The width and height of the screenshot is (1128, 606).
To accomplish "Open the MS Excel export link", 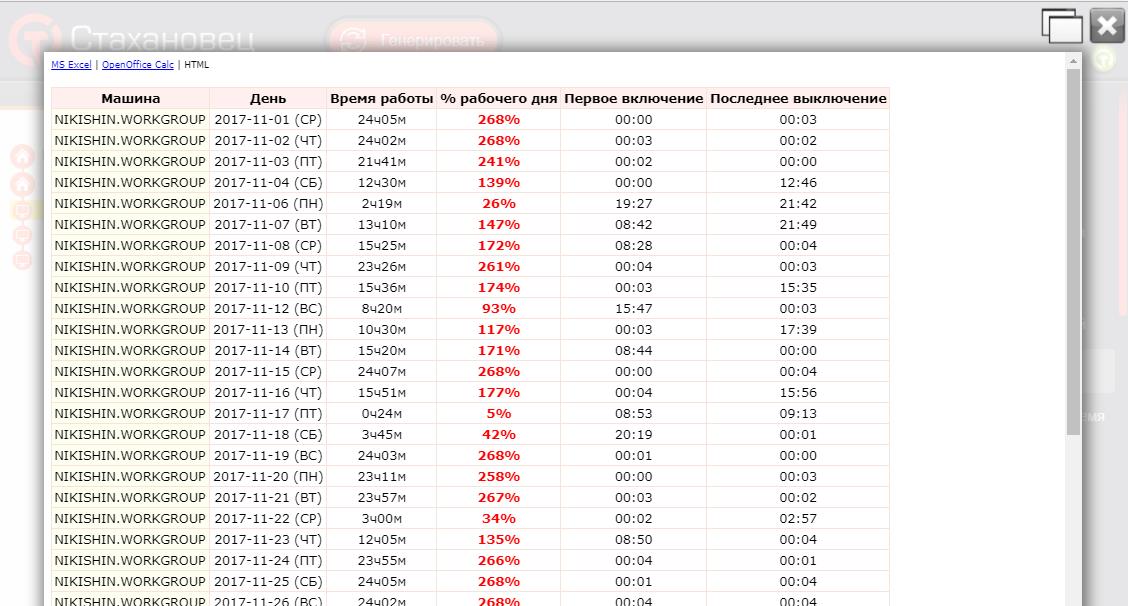I will point(71,65).
